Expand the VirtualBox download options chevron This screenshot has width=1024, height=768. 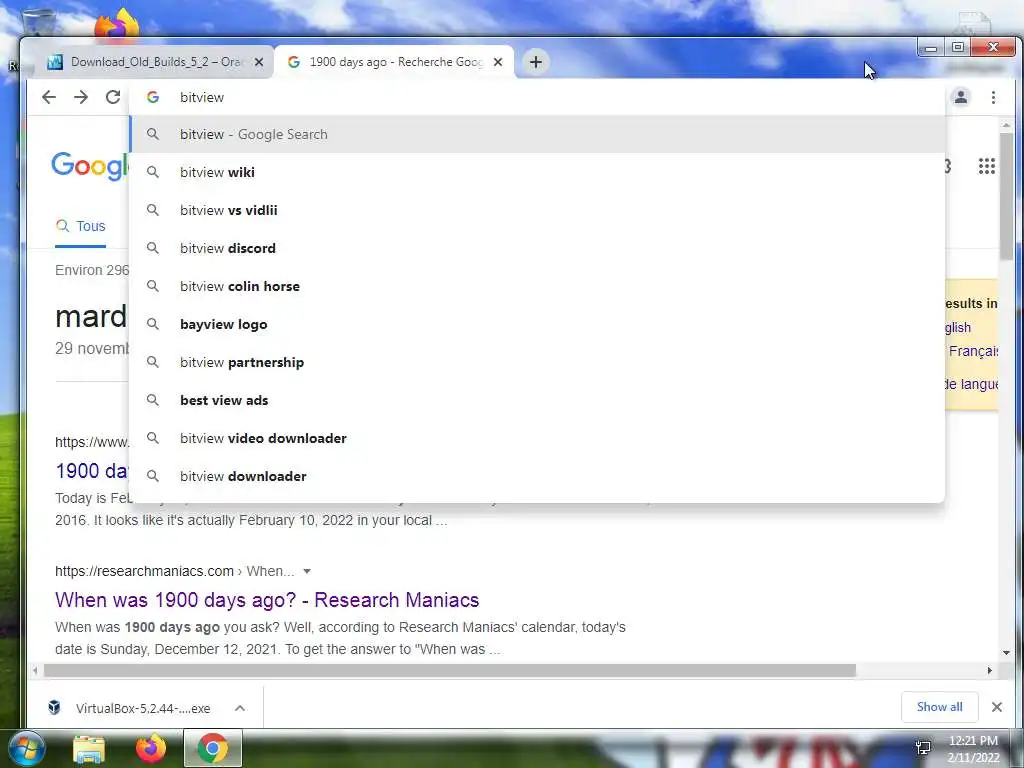tap(240, 708)
